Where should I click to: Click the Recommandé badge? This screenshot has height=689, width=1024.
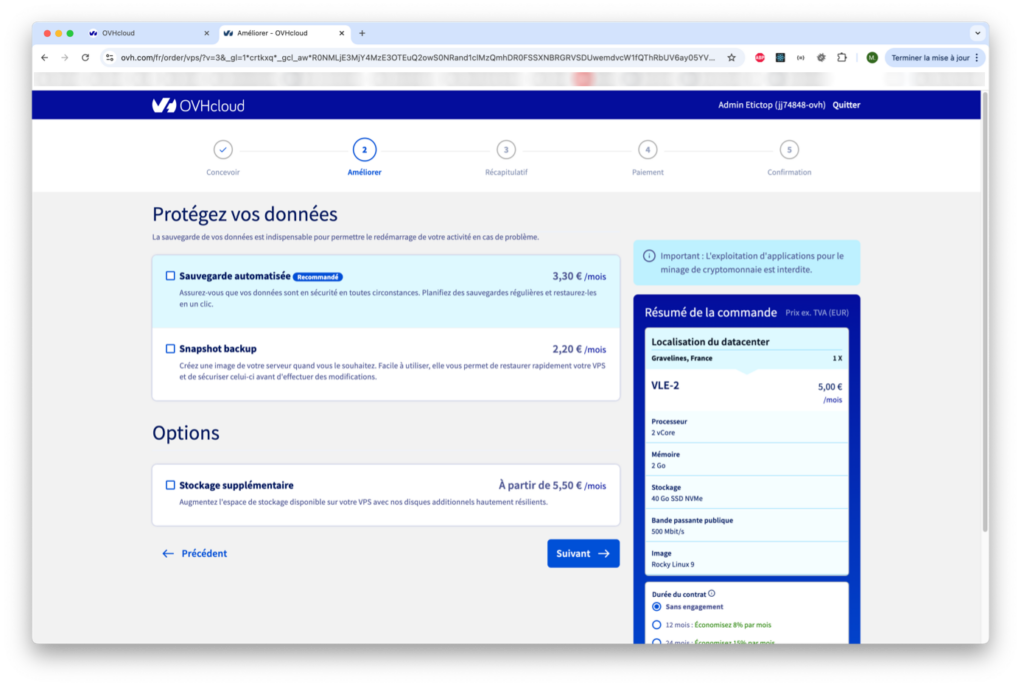tap(318, 277)
